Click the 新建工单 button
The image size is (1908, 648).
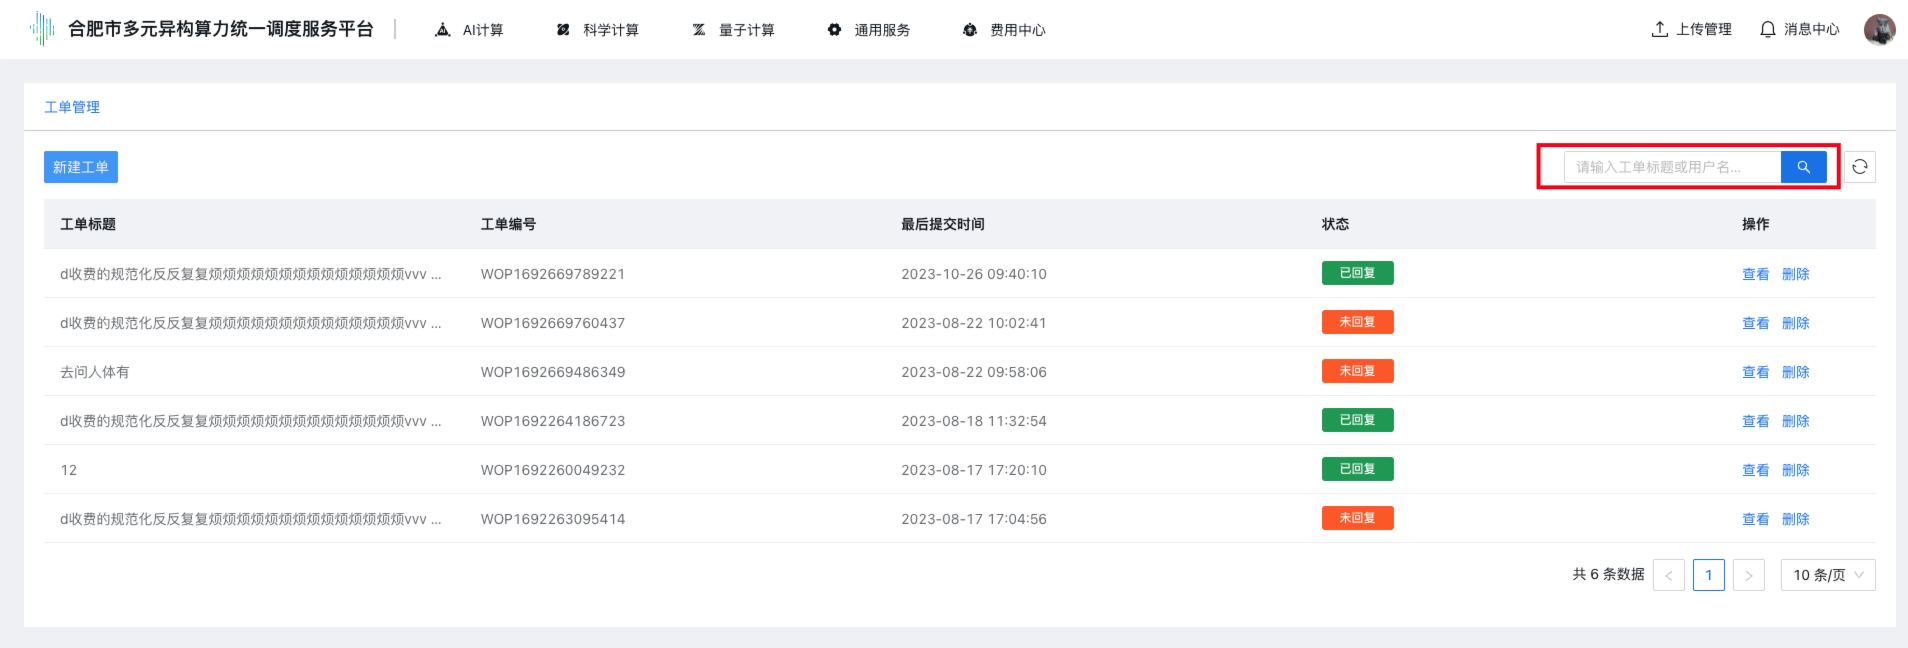tap(81, 167)
